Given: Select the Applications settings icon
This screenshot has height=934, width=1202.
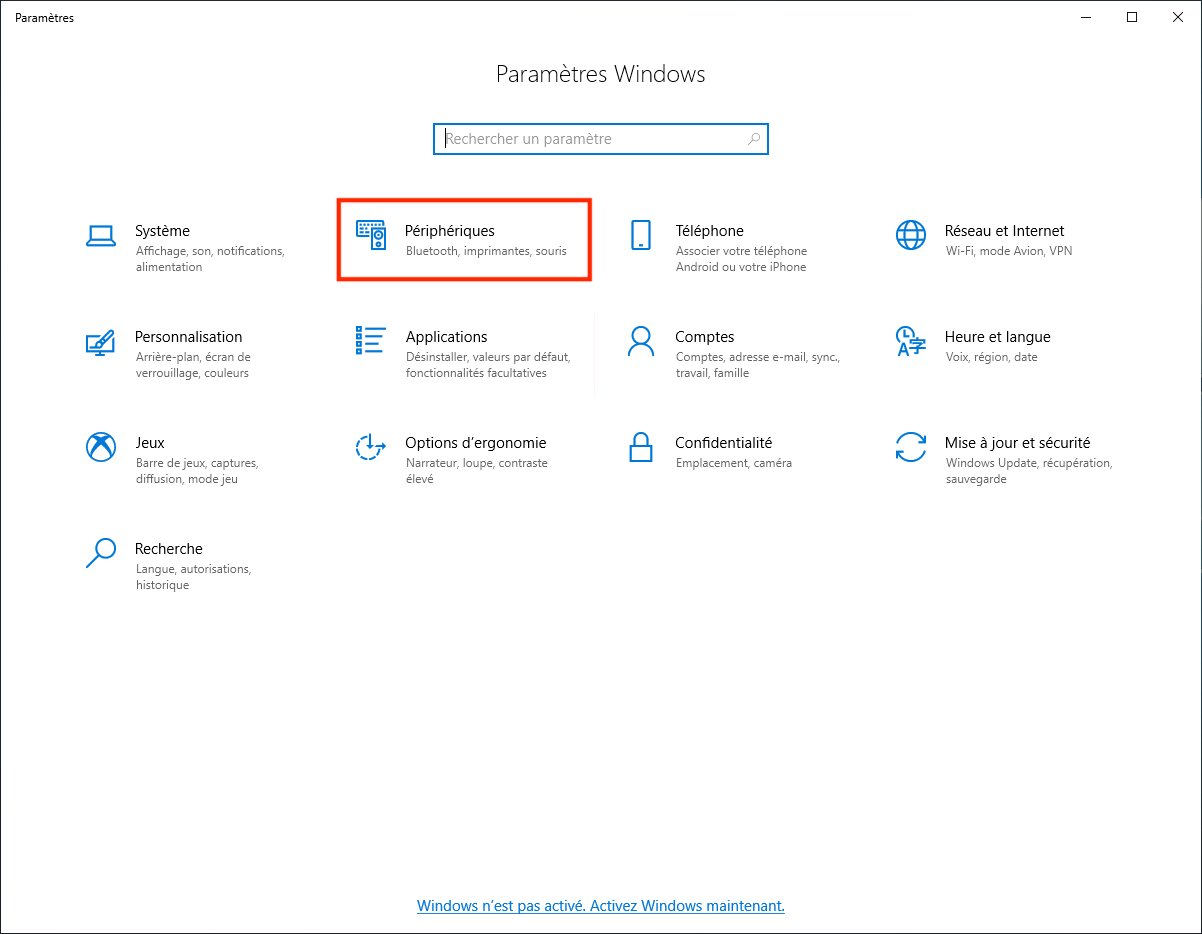Looking at the screenshot, I should pos(369,342).
